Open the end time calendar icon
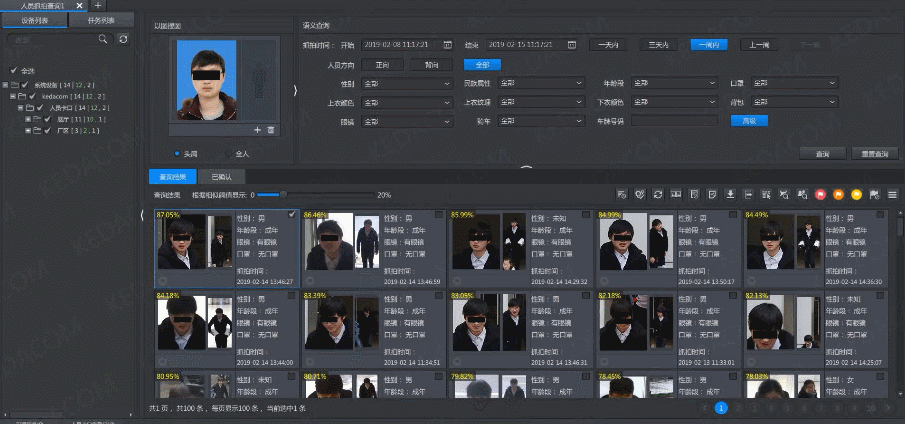This screenshot has height=424, width=905. (x=571, y=44)
